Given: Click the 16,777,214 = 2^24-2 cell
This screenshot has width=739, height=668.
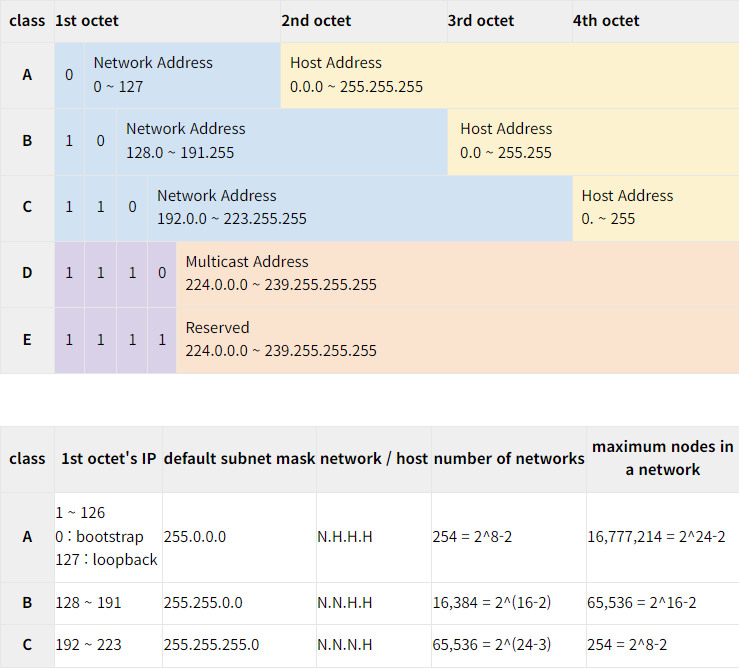Looking at the screenshot, I should click(x=663, y=537).
